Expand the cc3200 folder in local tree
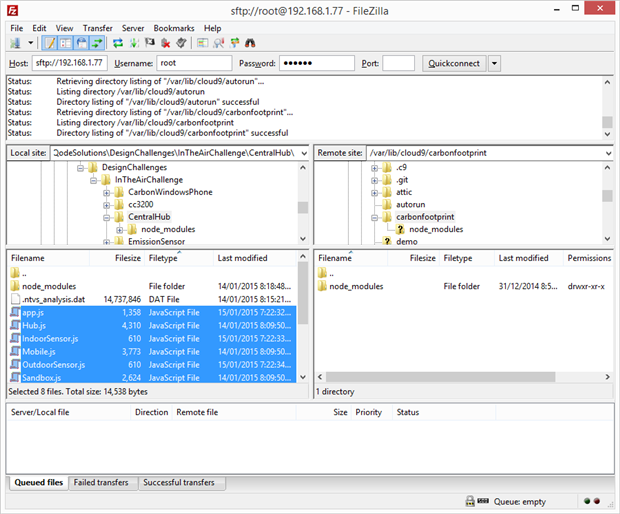The image size is (620, 514). tap(106, 204)
